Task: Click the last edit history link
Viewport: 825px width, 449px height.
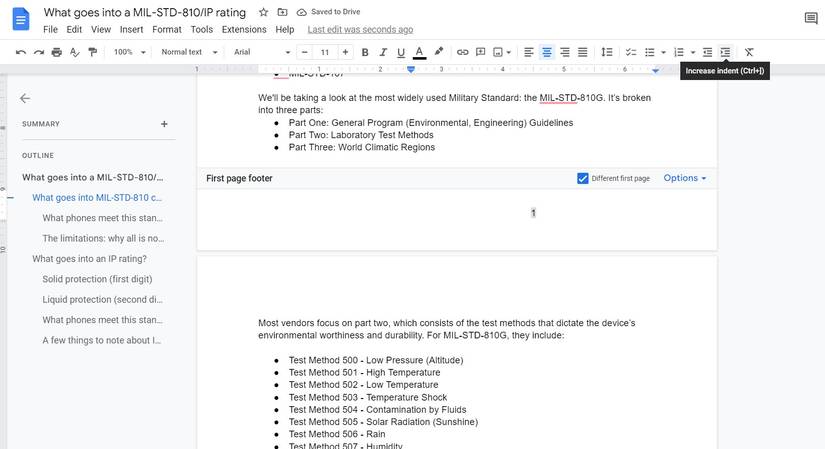Action: (360, 30)
